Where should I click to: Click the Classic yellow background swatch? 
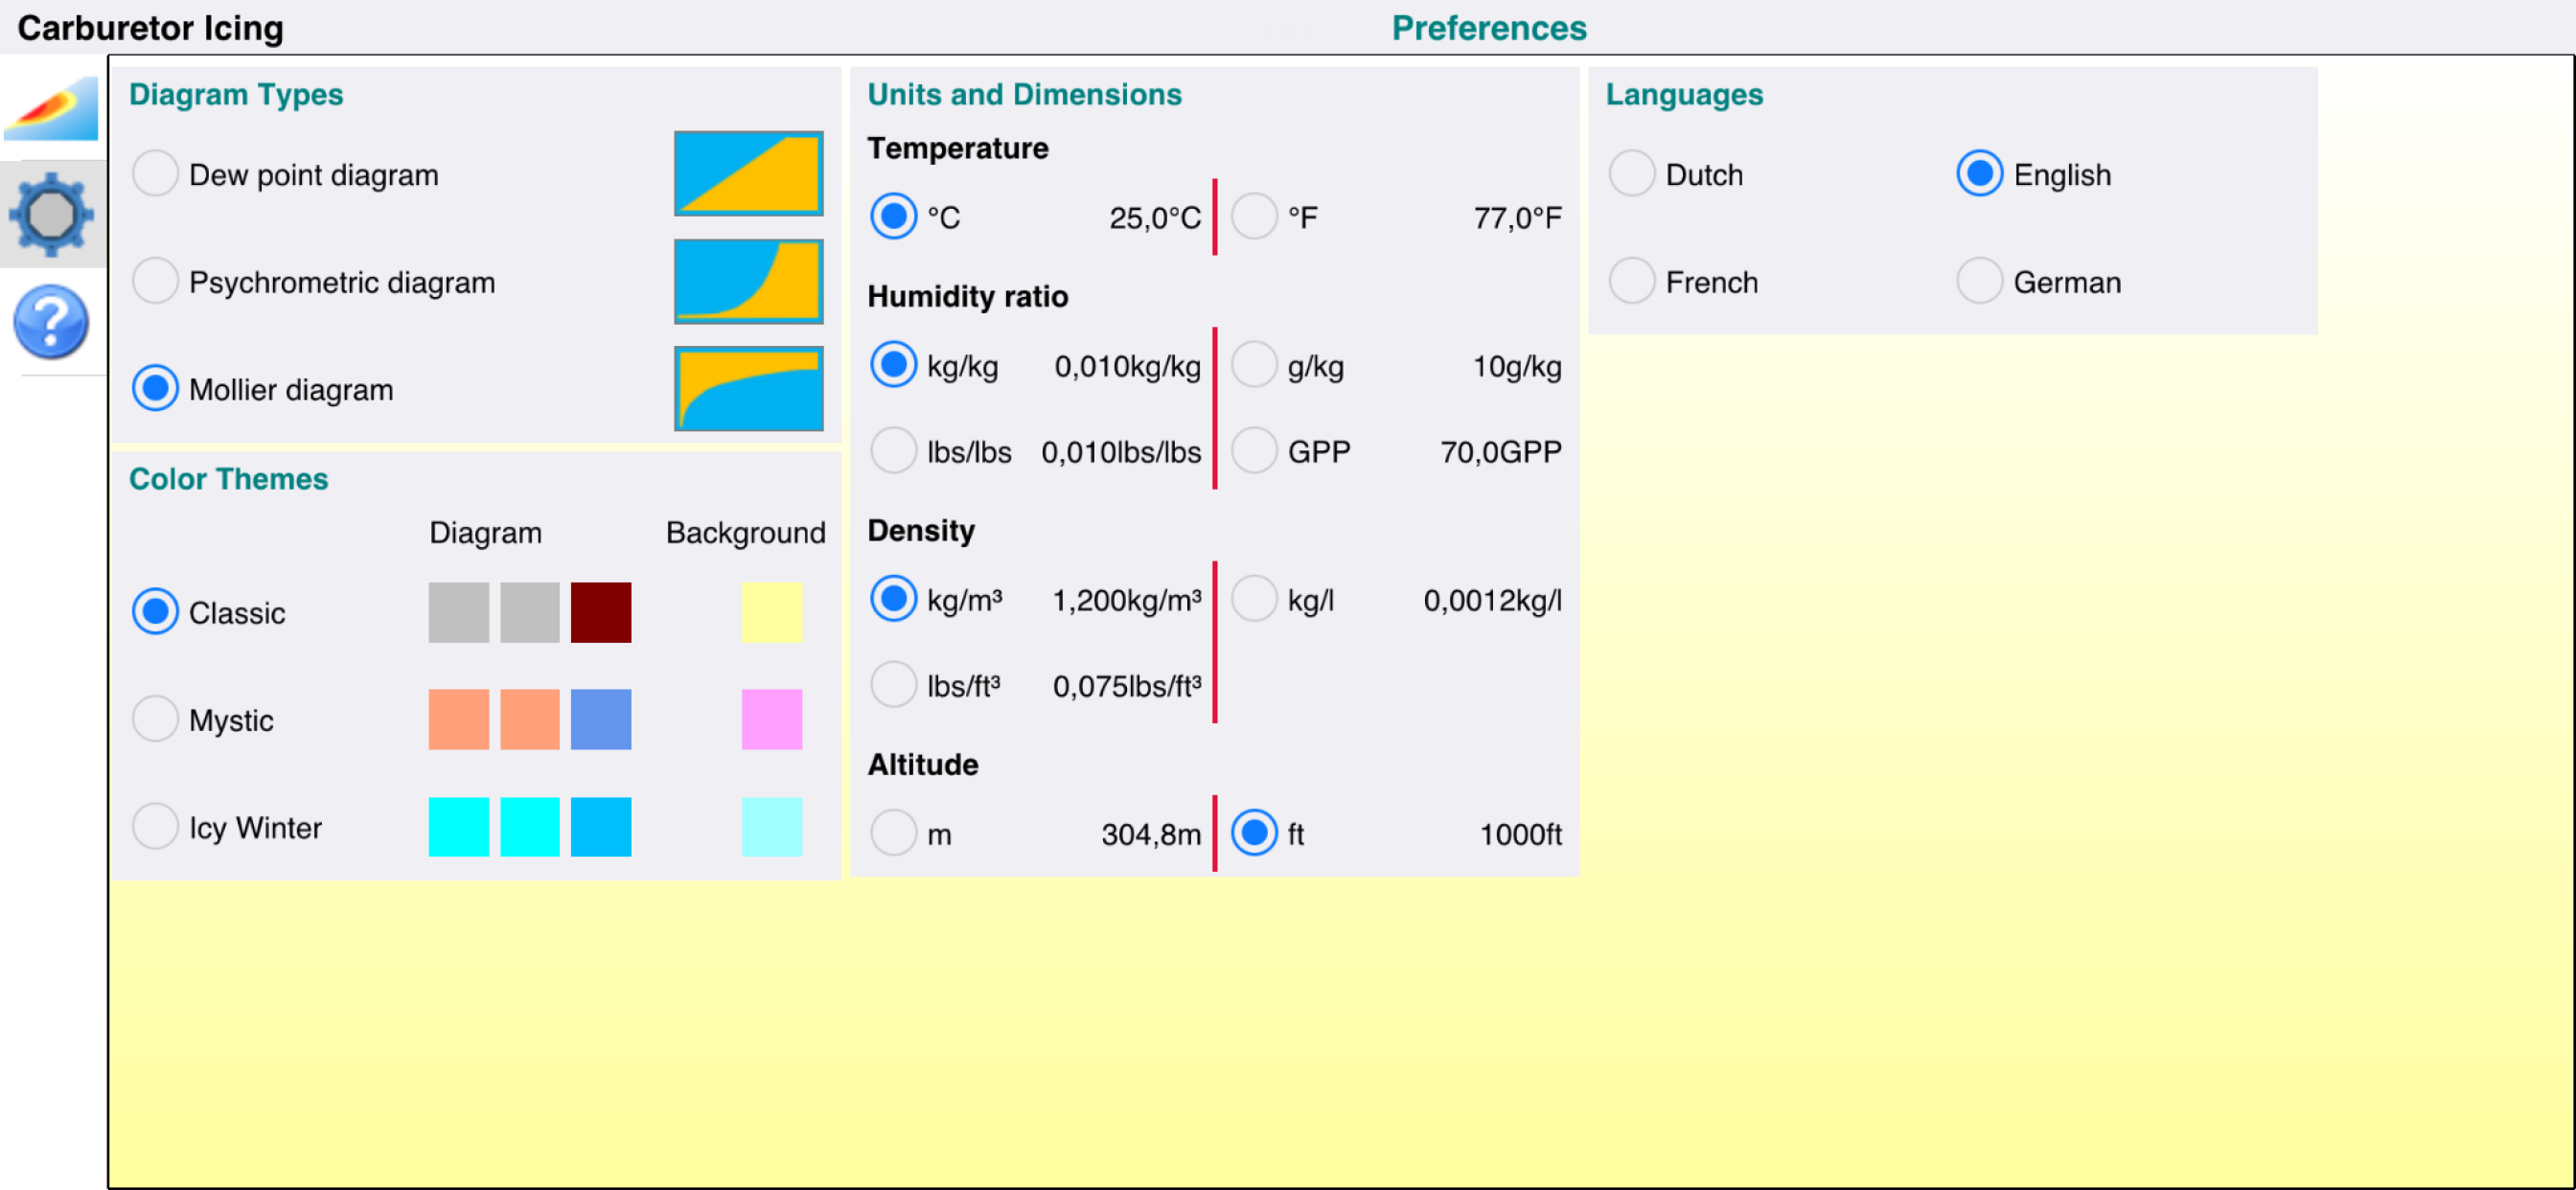point(772,612)
